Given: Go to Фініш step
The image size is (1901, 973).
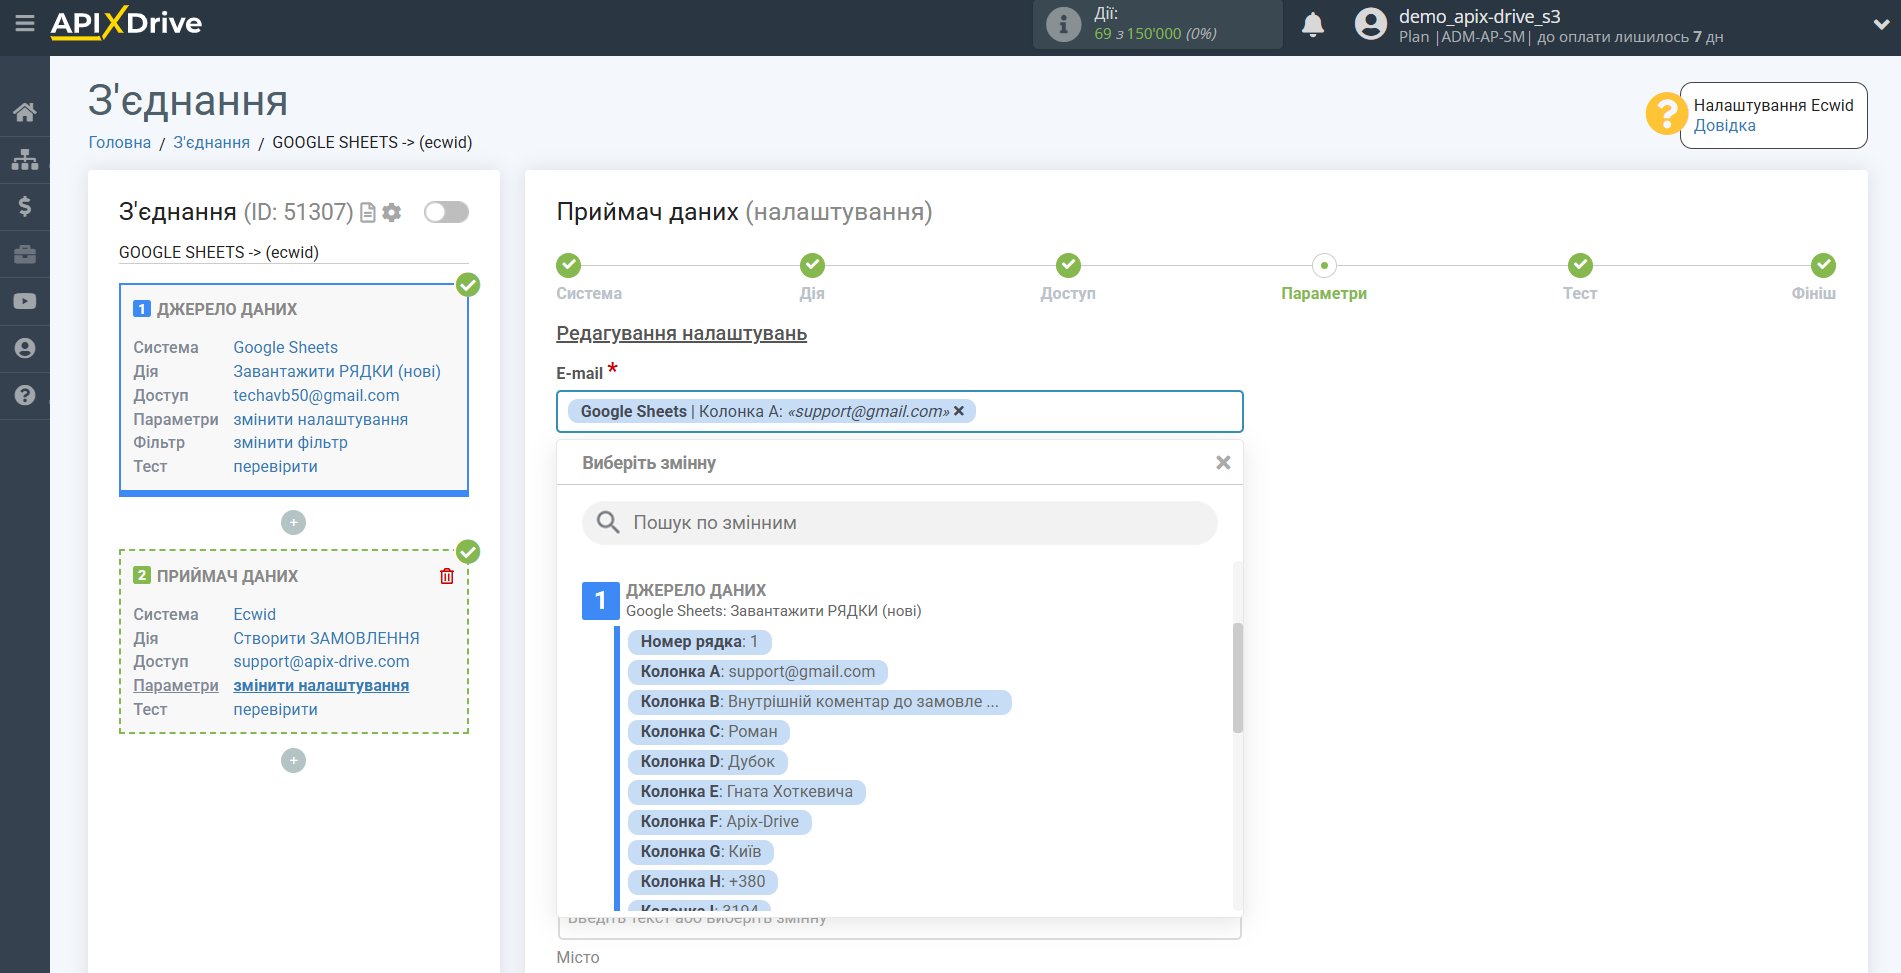Looking at the screenshot, I should (x=1823, y=265).
